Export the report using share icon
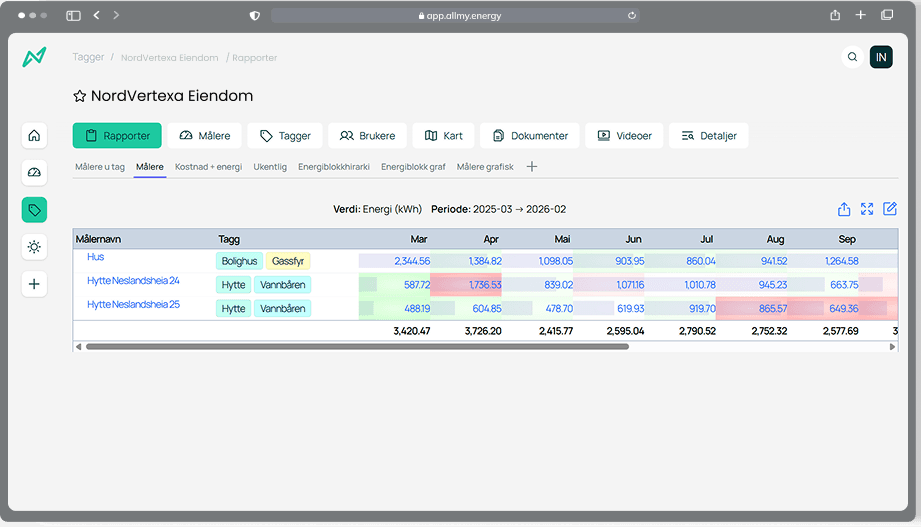Viewport: 921px width, 527px height. tap(844, 209)
